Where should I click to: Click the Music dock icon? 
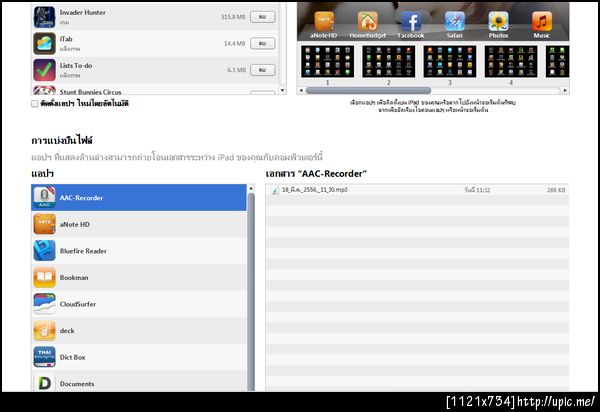tap(542, 21)
